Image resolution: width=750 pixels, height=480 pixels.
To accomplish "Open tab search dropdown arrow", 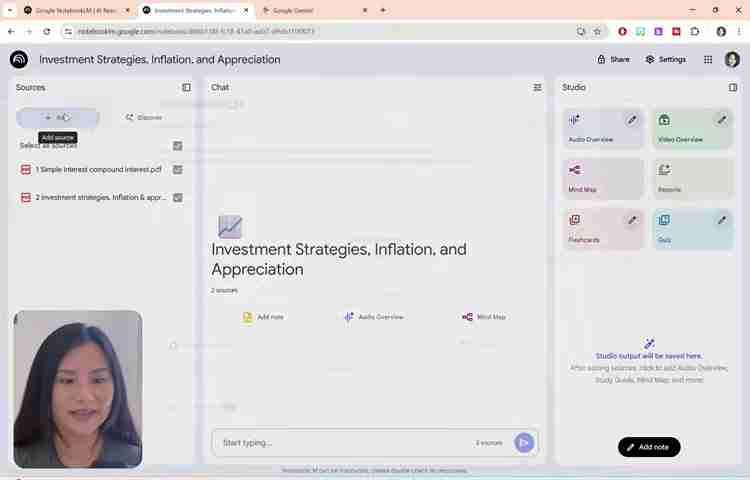I will [10, 10].
